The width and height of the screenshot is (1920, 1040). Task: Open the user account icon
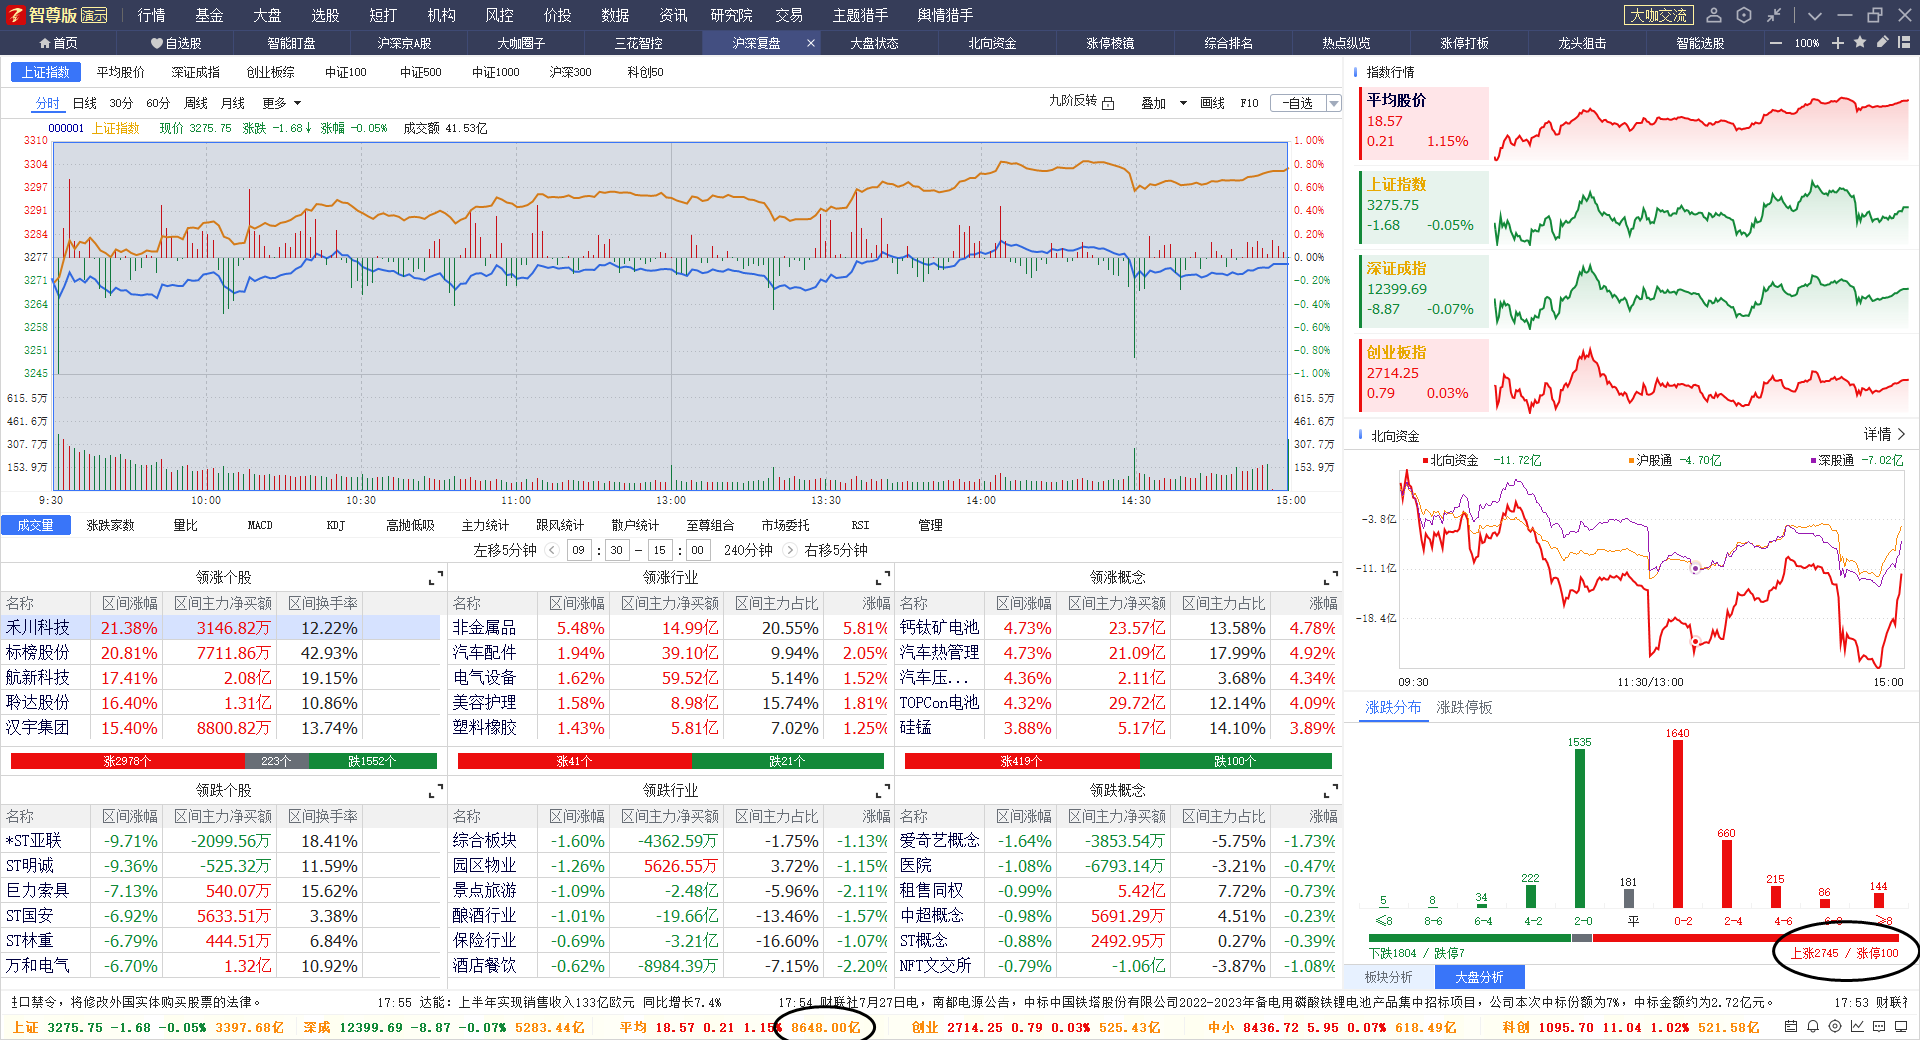tap(1714, 15)
